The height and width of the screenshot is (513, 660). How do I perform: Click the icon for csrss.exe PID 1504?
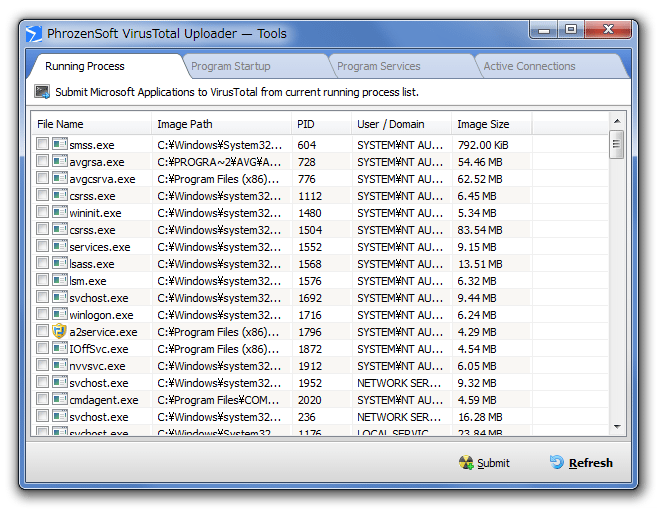[x=60, y=229]
